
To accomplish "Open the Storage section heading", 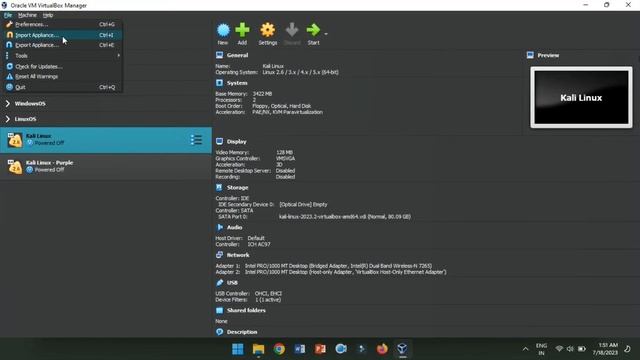I will coord(238,188).
